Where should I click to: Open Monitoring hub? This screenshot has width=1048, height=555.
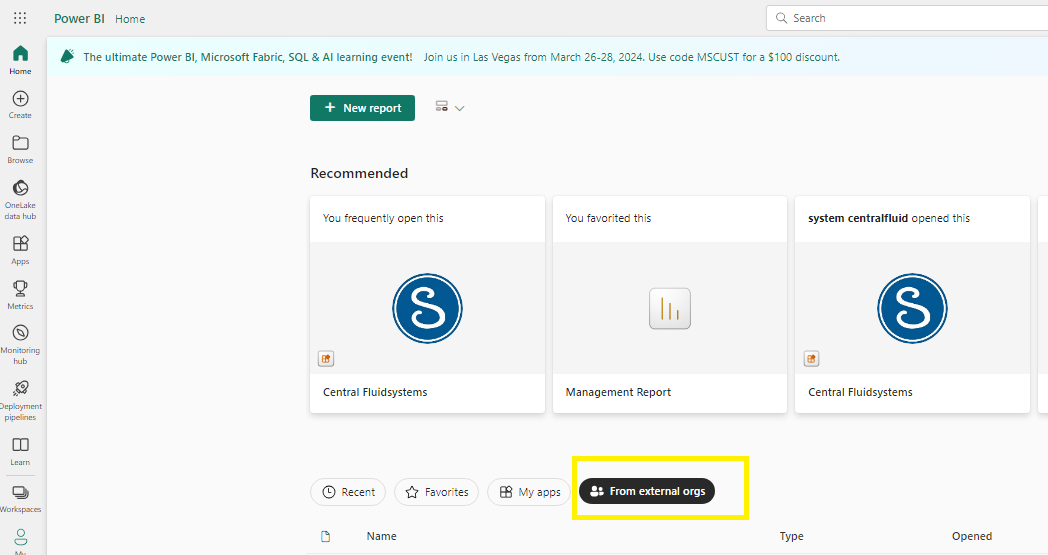coord(20,344)
